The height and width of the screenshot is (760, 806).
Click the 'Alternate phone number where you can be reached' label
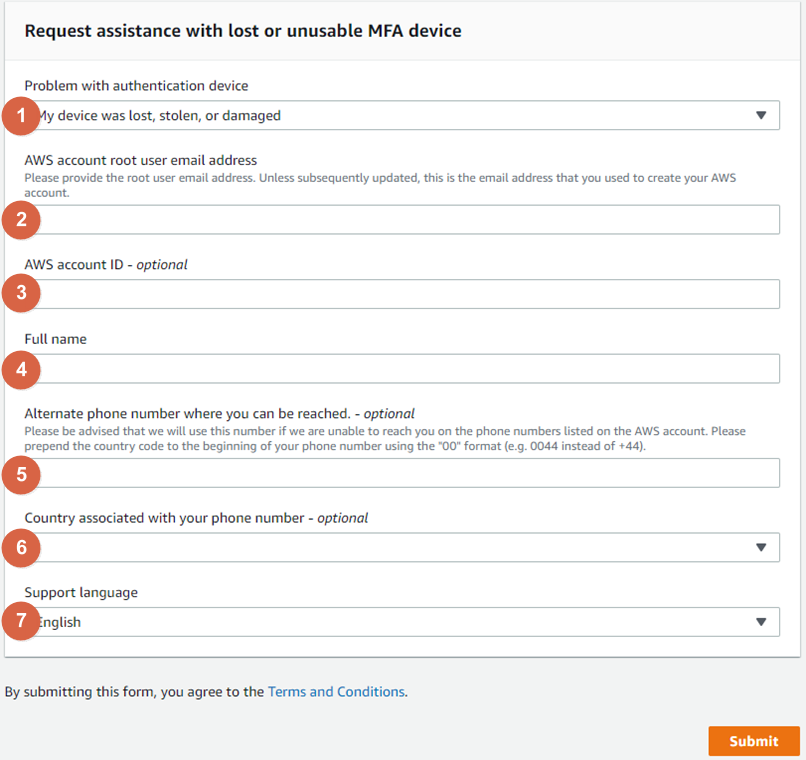219,414
